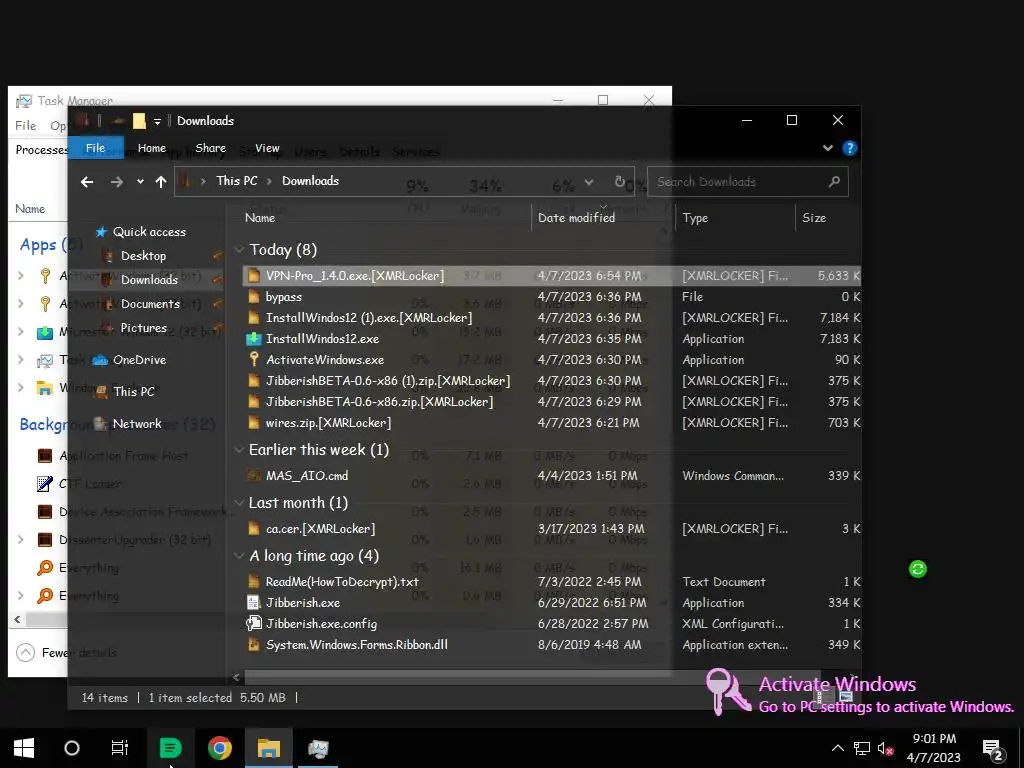Collapse the A long time ago group
Screen dimensions: 1024x768
pos(239,556)
